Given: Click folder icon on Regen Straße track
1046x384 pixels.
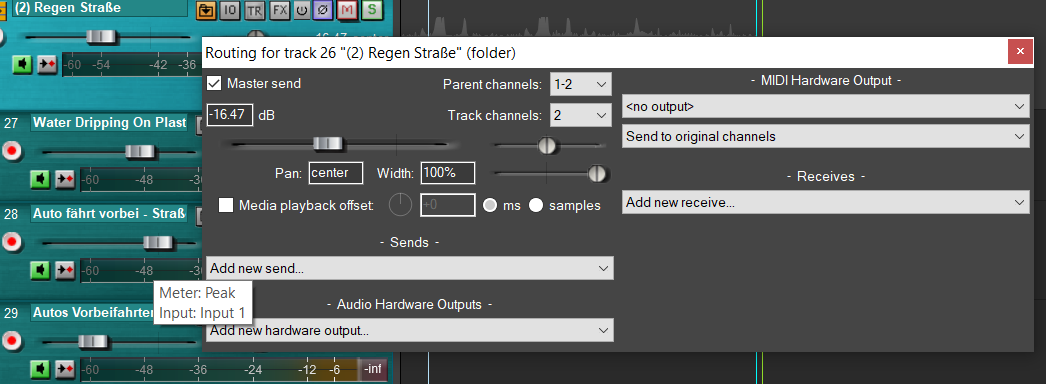Looking at the screenshot, I should click(x=207, y=10).
